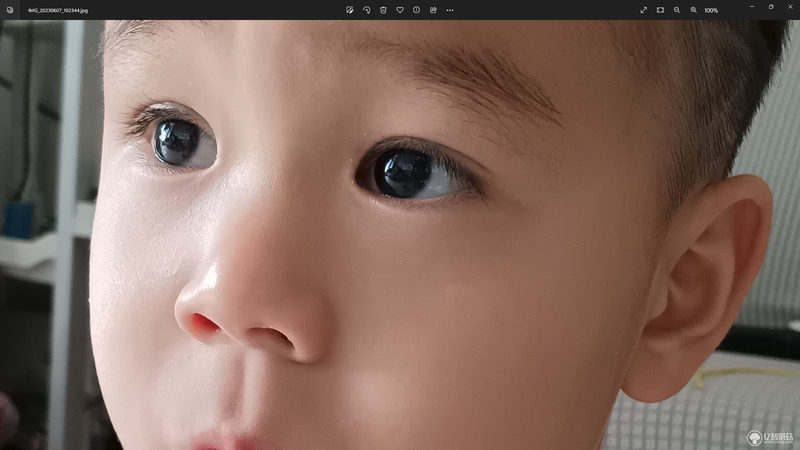The height and width of the screenshot is (450, 800).
Task: Click the Photos app icon in title bar
Action: coord(10,10)
